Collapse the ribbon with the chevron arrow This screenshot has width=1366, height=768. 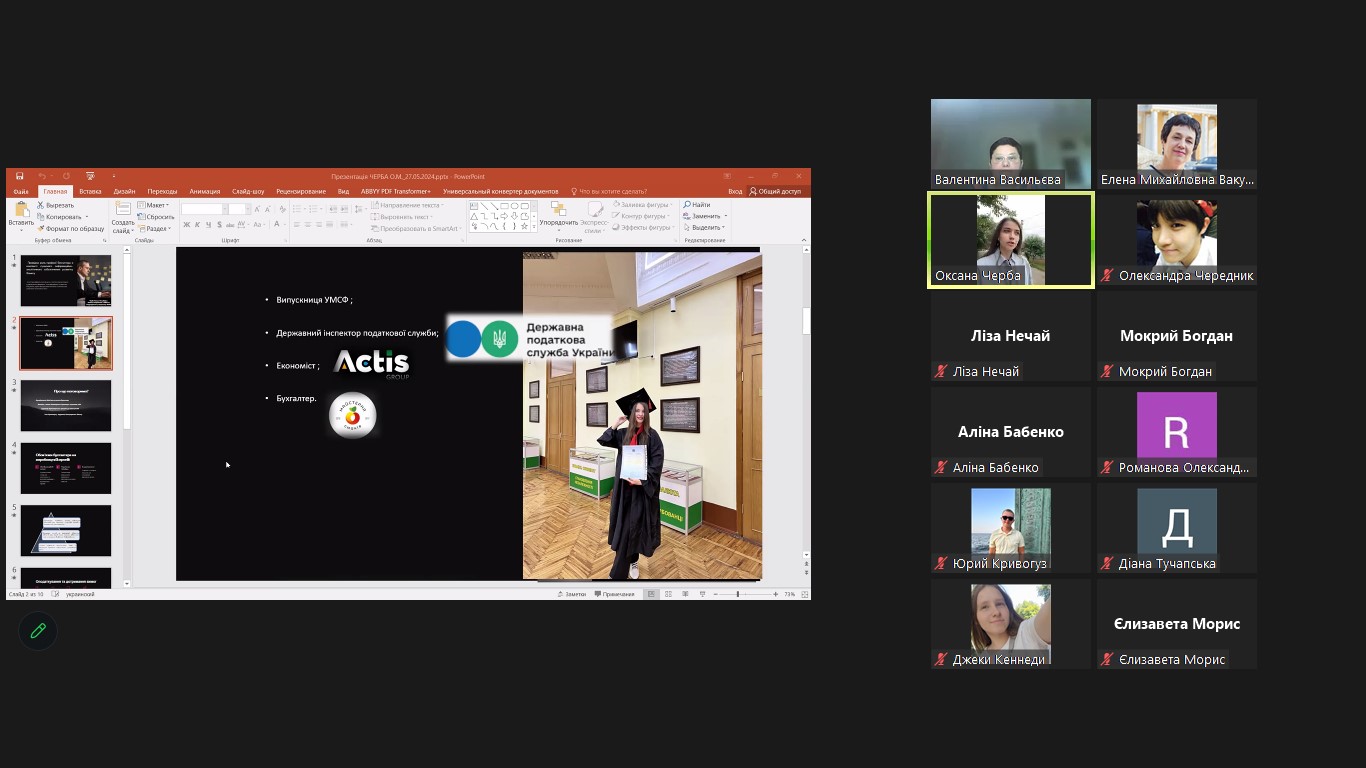pyautogui.click(x=804, y=240)
